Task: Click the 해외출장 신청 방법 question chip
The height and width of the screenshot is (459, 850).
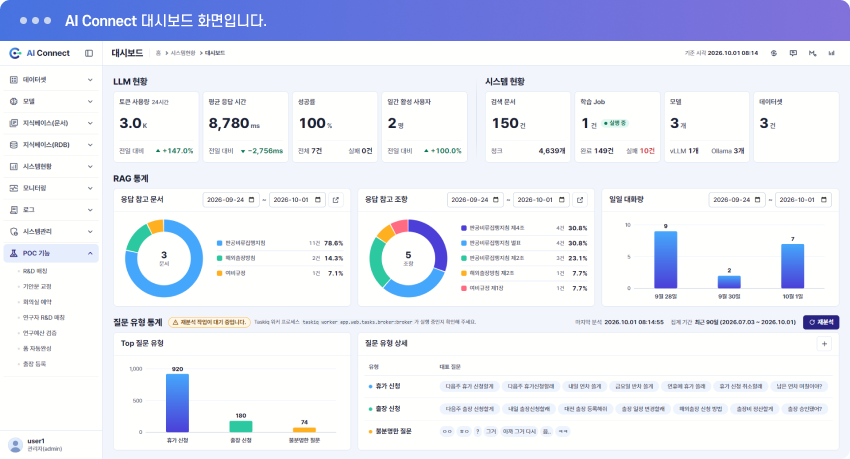Action: [x=700, y=409]
